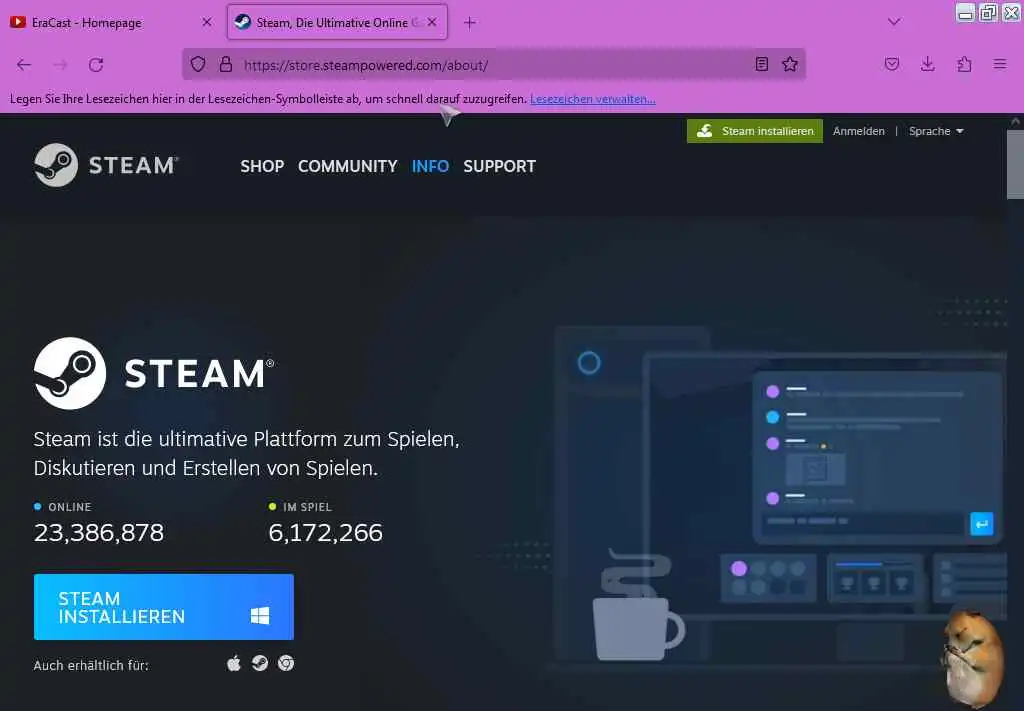The height and width of the screenshot is (711, 1024).
Task: Select the Apple macOS download icon
Action: (x=234, y=663)
